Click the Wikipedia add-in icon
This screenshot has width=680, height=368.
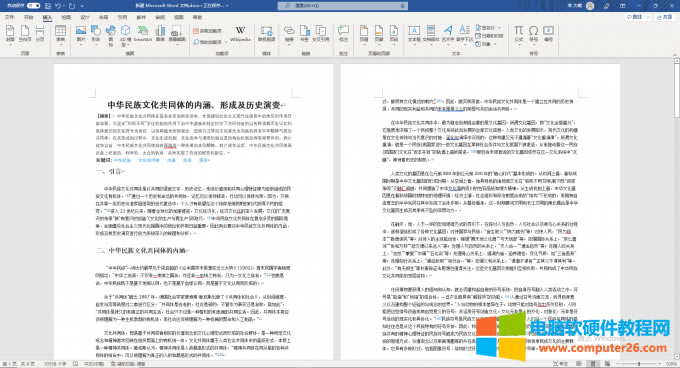[x=240, y=34]
